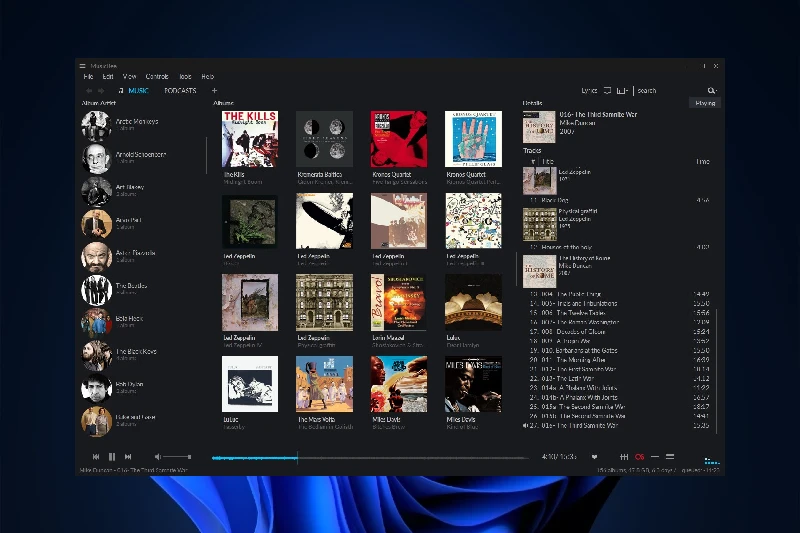This screenshot has width=800, height=533.
Task: Navigate back with the left arrow
Action: [89, 91]
